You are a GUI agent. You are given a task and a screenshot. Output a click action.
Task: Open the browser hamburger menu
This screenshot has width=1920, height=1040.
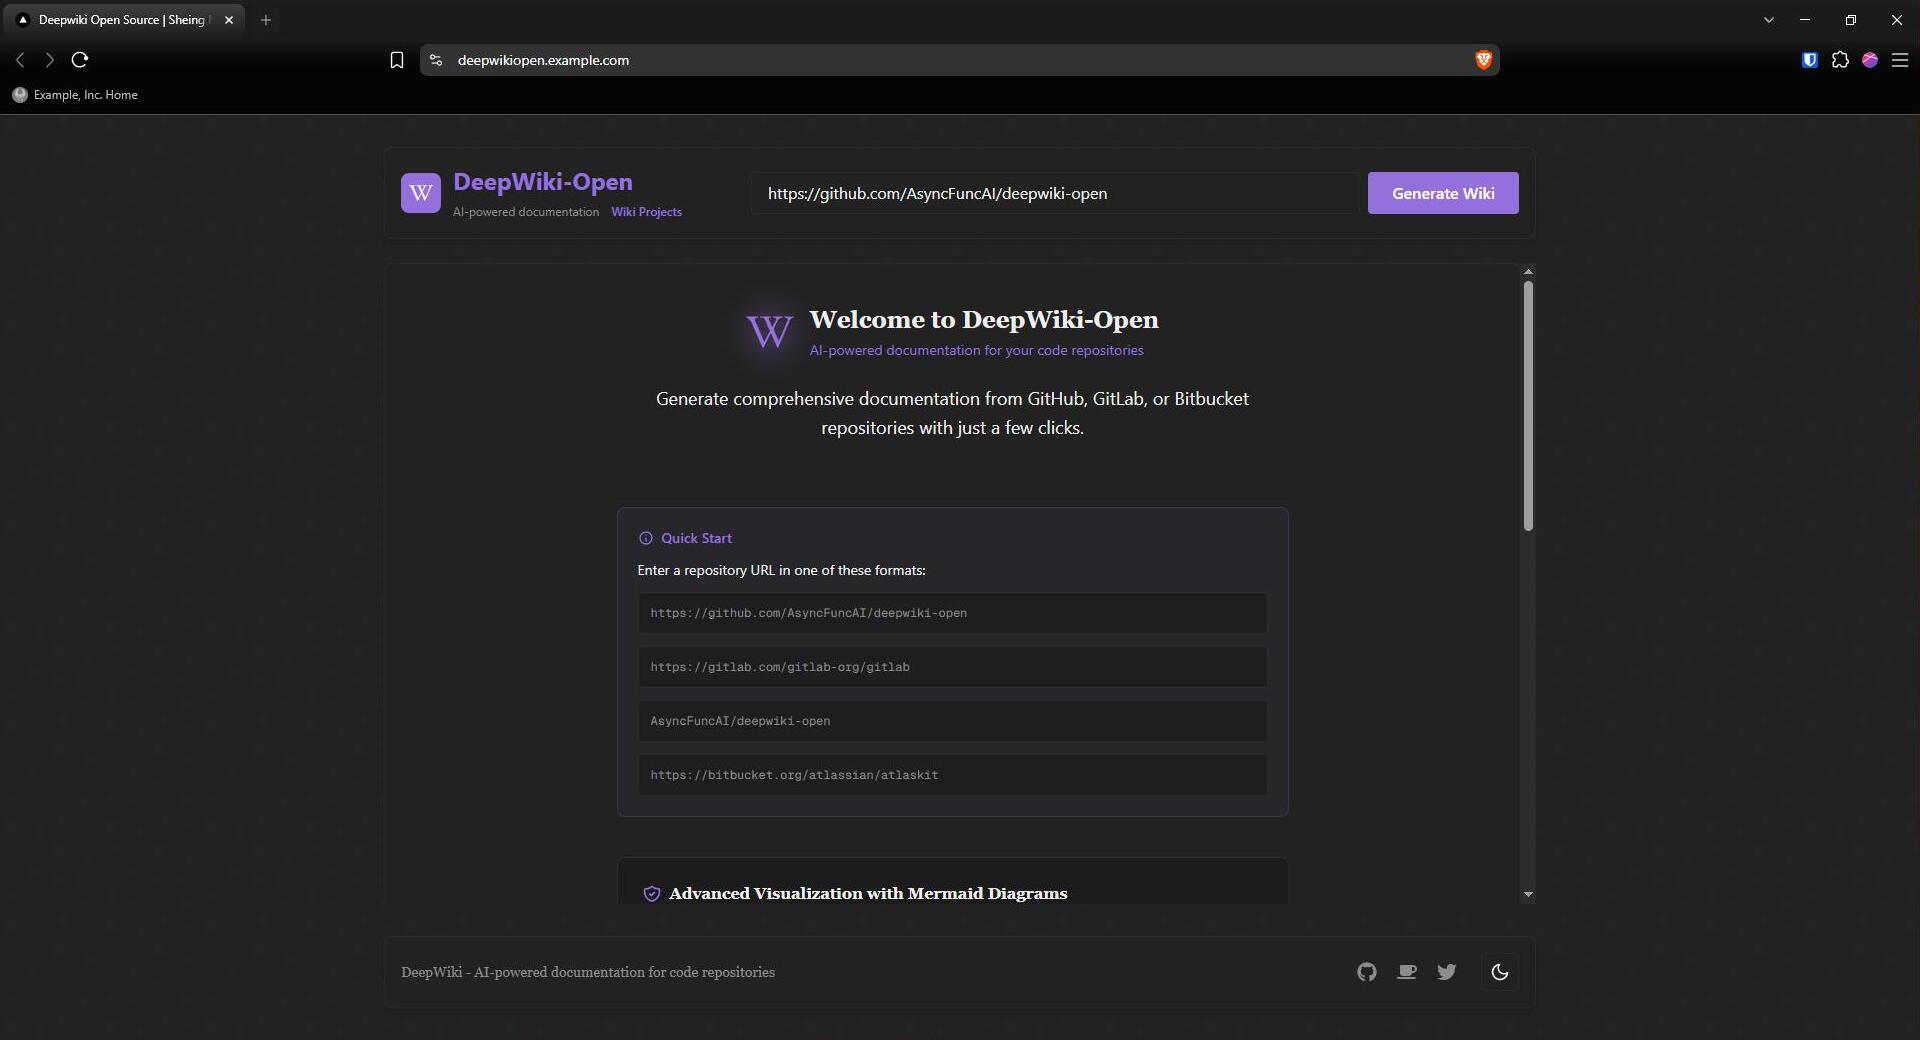(x=1900, y=60)
